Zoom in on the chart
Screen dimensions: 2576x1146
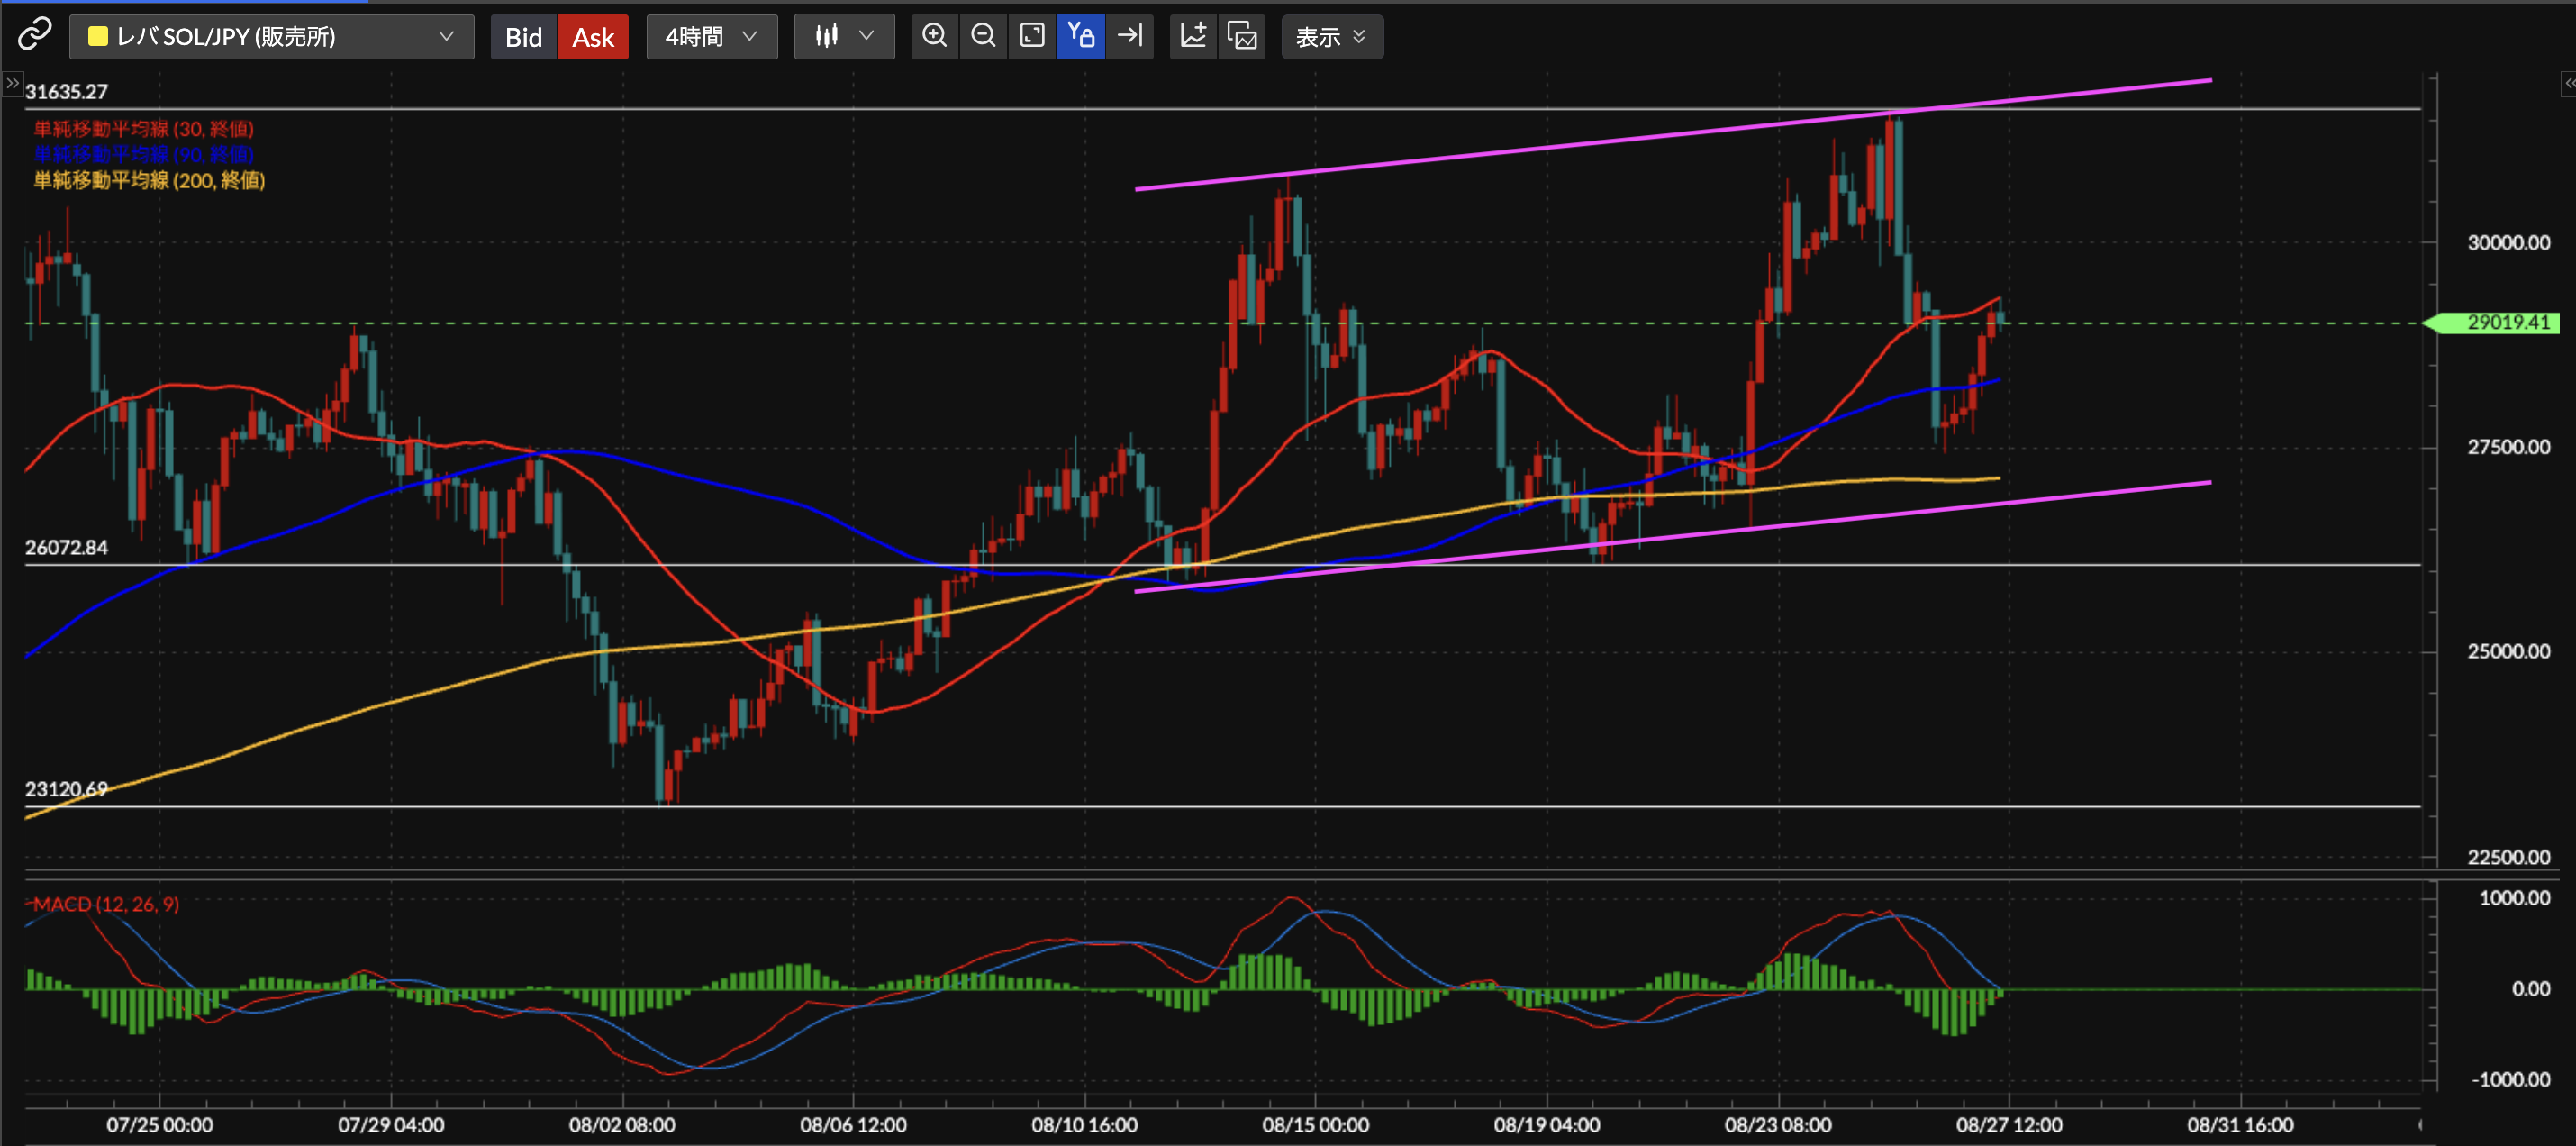point(934,36)
